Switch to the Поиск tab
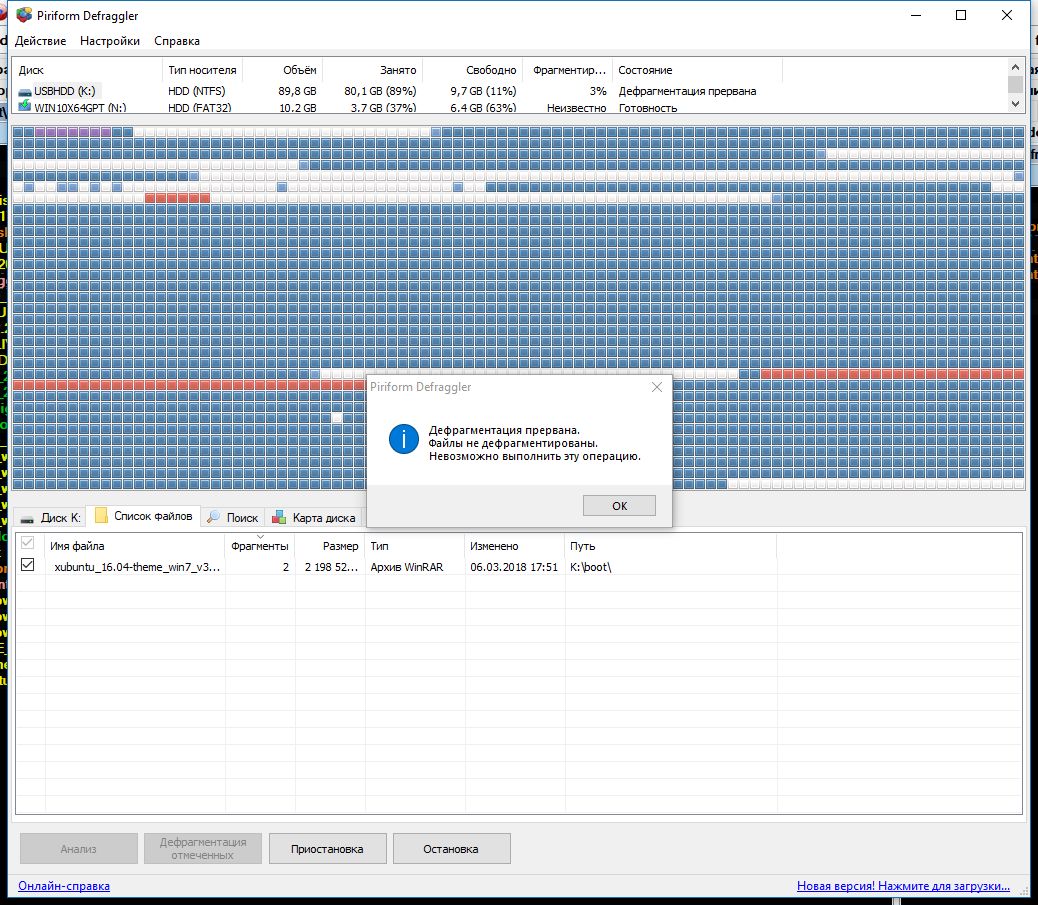The height and width of the screenshot is (905, 1038). click(232, 518)
